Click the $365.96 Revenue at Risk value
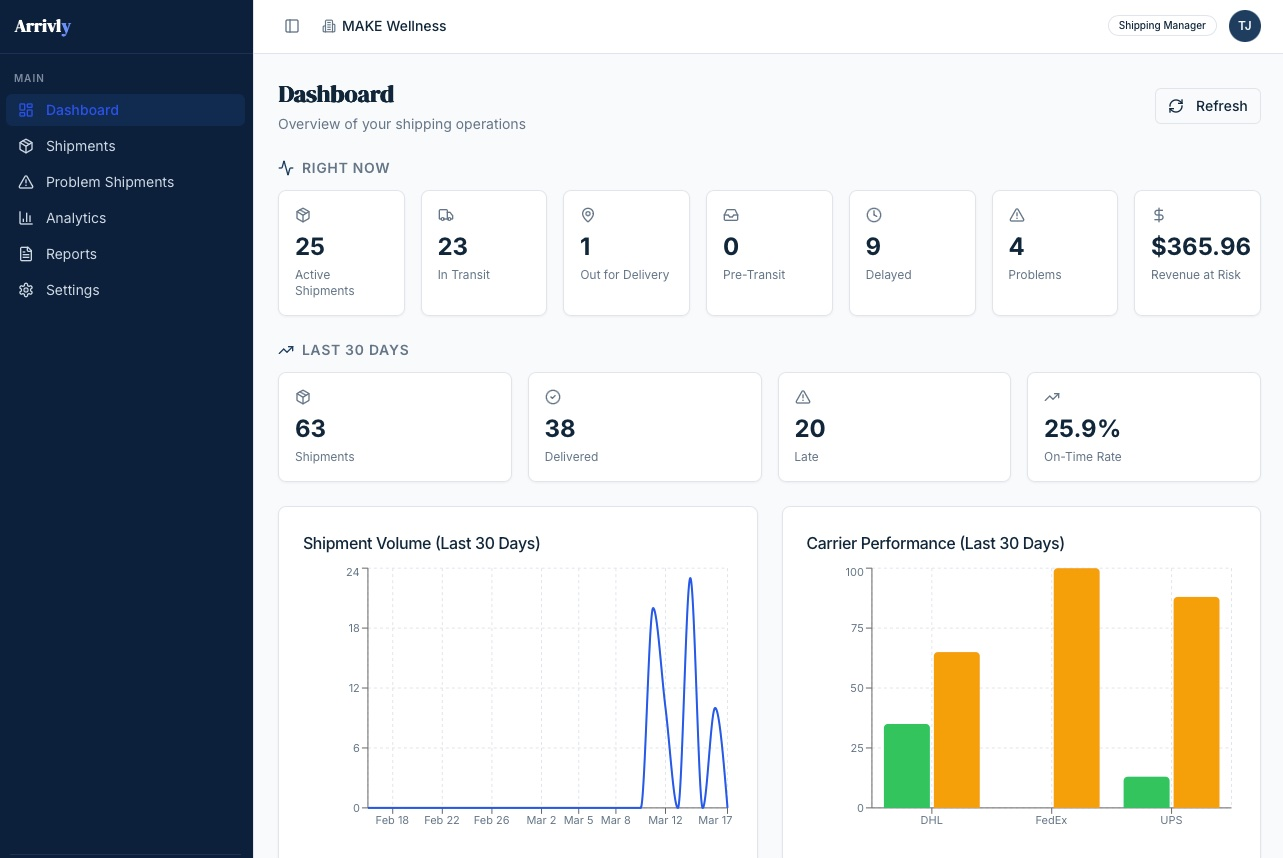 [x=1201, y=246]
